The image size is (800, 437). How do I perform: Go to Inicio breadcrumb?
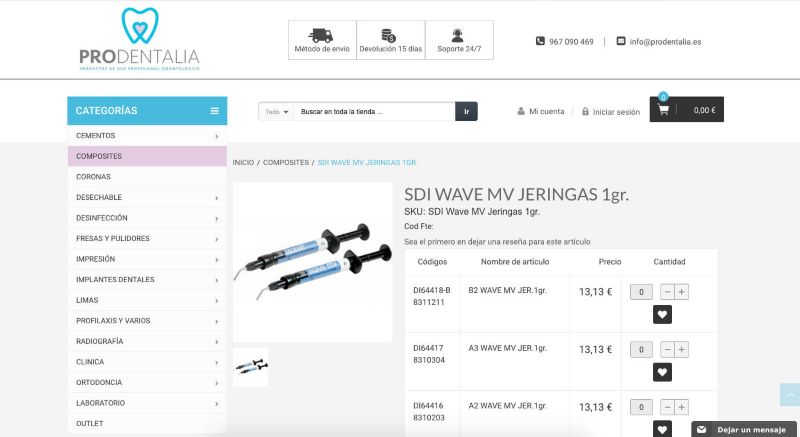click(x=243, y=162)
